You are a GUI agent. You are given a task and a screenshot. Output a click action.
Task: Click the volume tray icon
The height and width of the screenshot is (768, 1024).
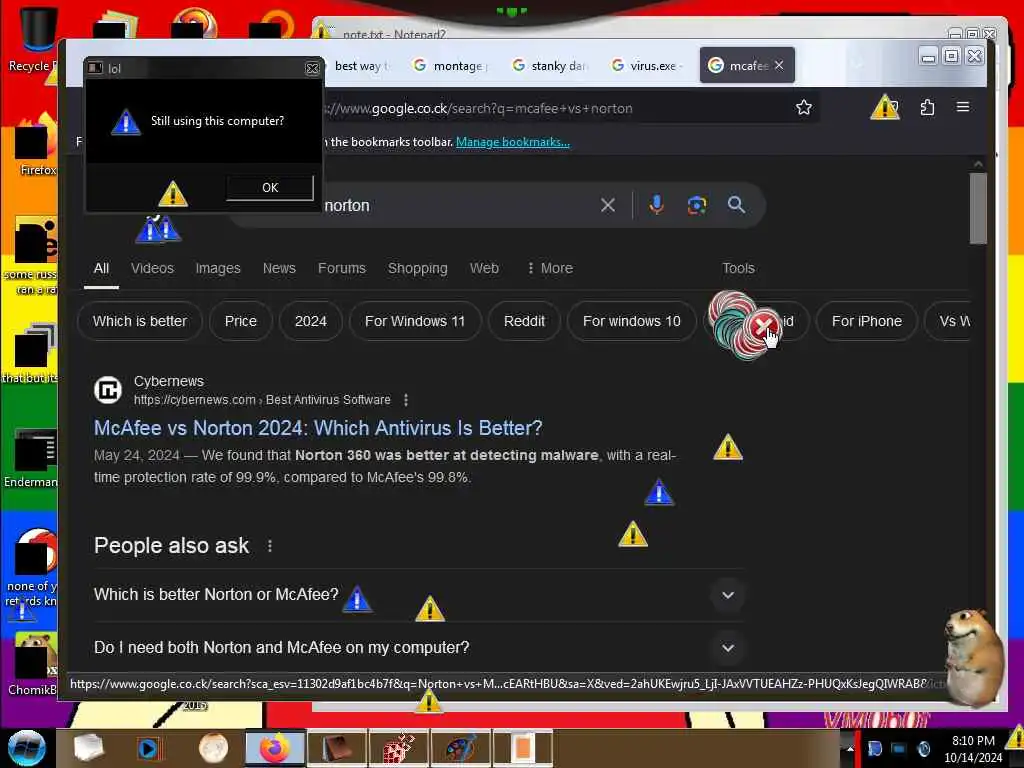923,749
